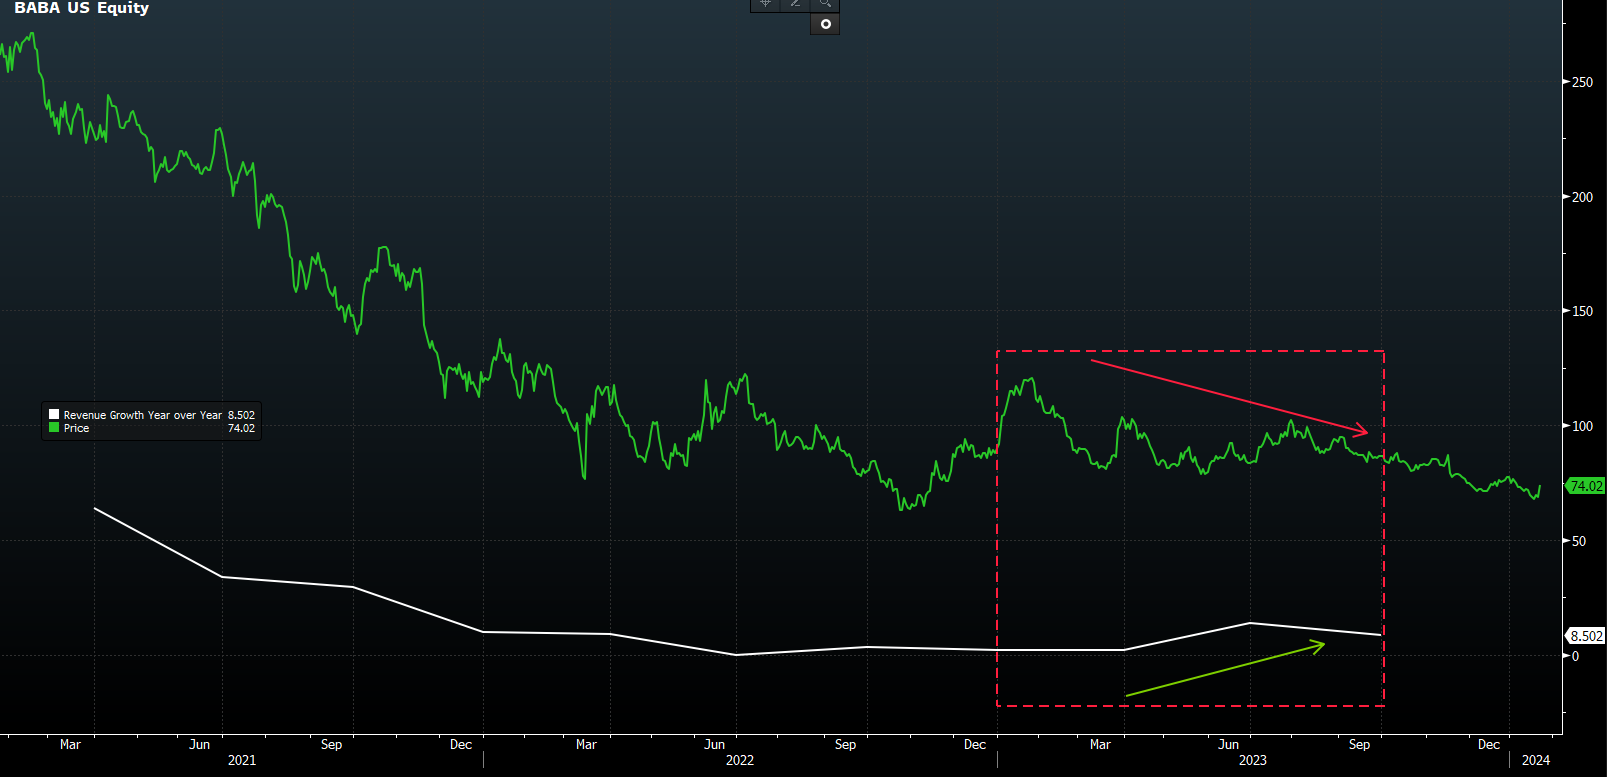Select the 'Price' legend label
This screenshot has height=777, width=1607.
pyautogui.click(x=76, y=428)
